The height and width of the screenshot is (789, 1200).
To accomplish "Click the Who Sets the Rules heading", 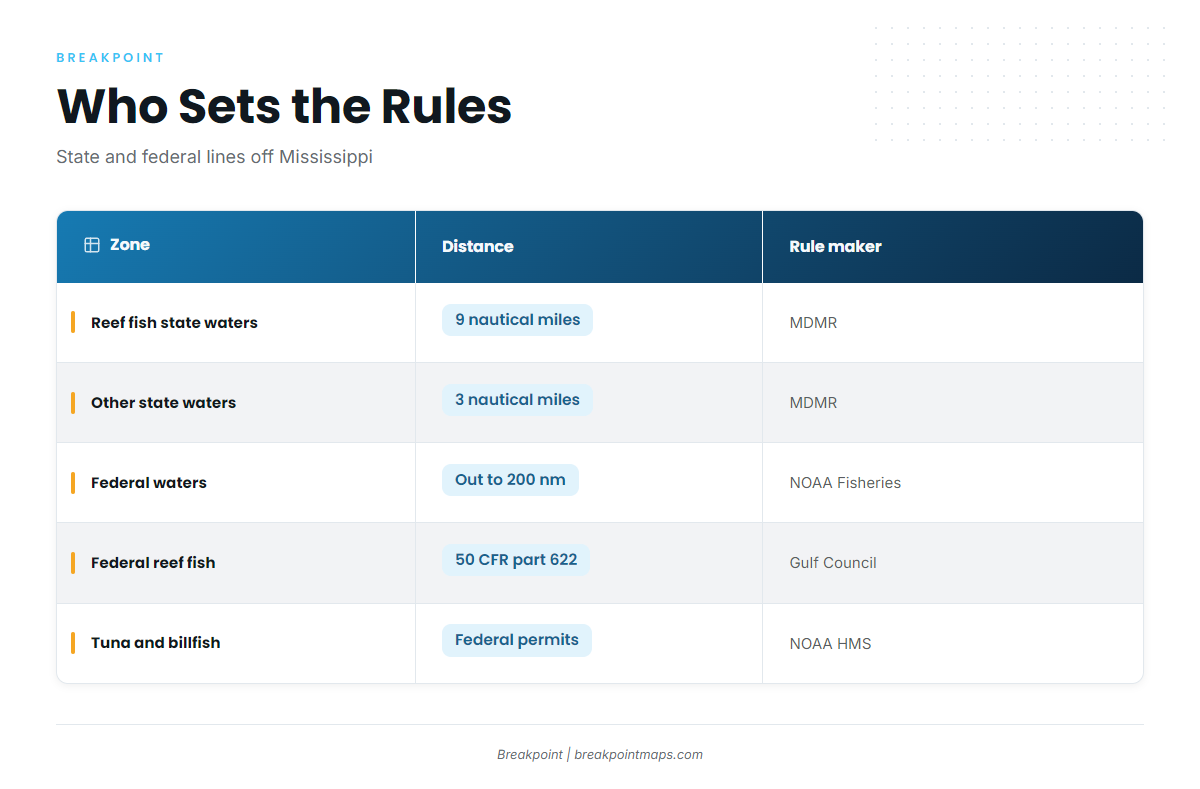I will [285, 106].
